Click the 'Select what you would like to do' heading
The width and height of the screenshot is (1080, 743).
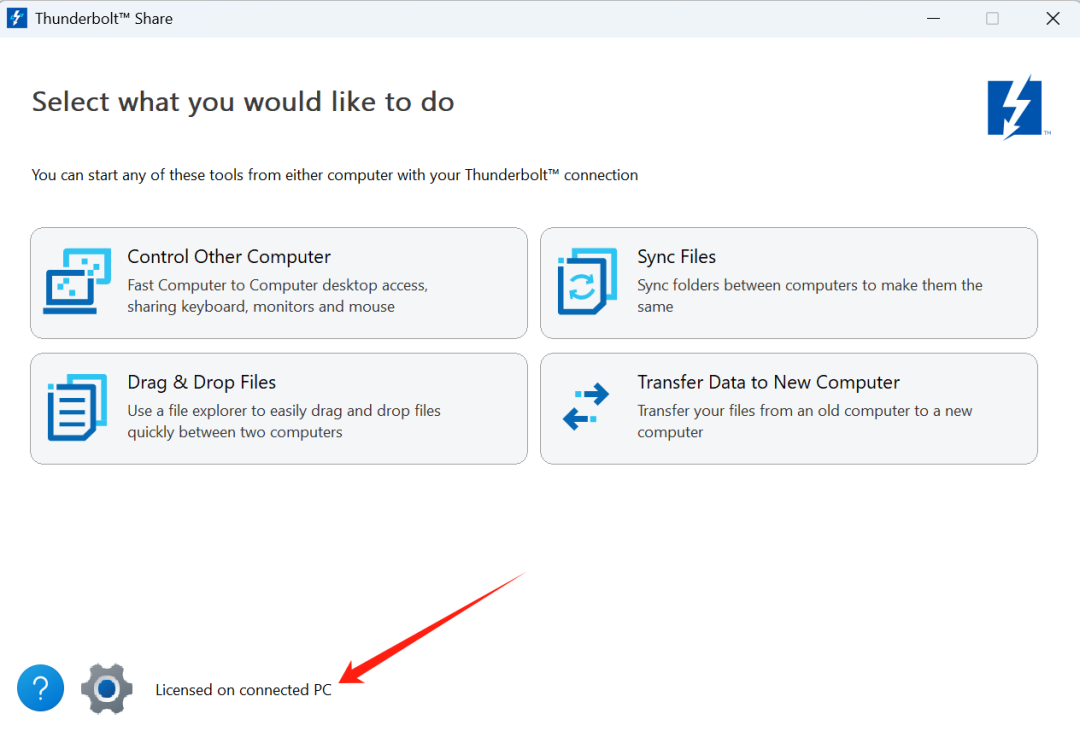(x=243, y=102)
